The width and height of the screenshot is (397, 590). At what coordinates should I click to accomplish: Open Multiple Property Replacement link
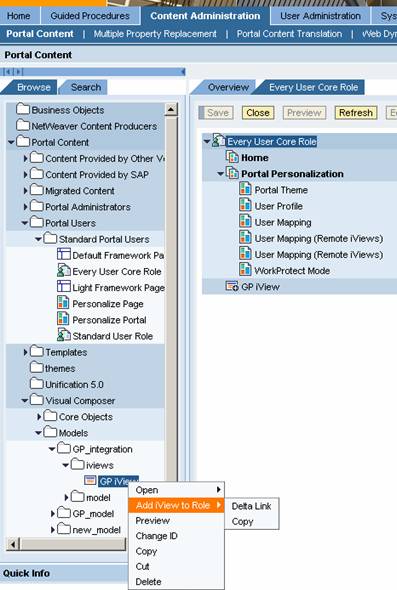pos(155,34)
